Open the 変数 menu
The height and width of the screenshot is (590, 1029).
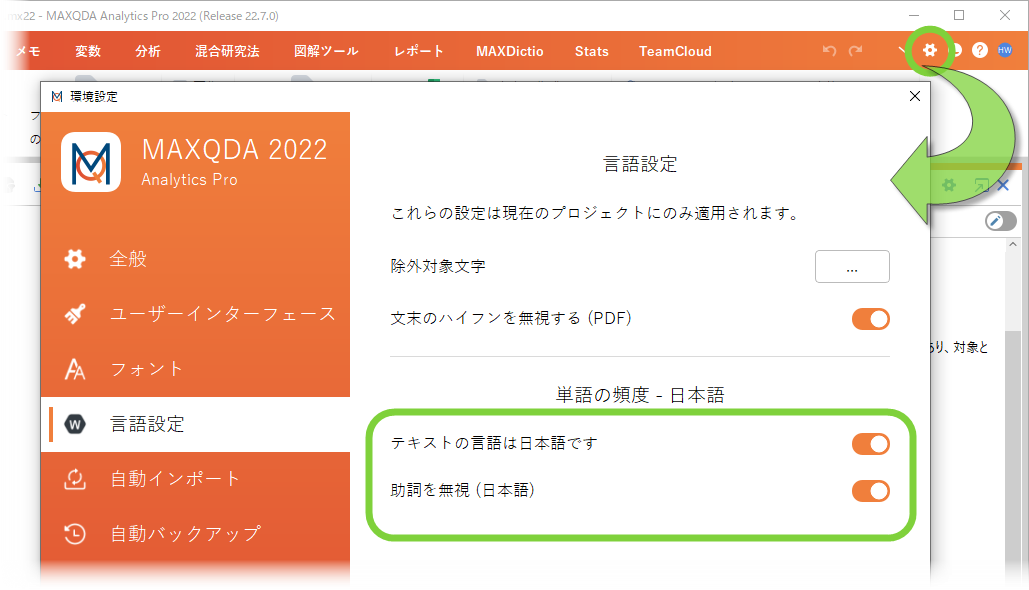tap(88, 51)
